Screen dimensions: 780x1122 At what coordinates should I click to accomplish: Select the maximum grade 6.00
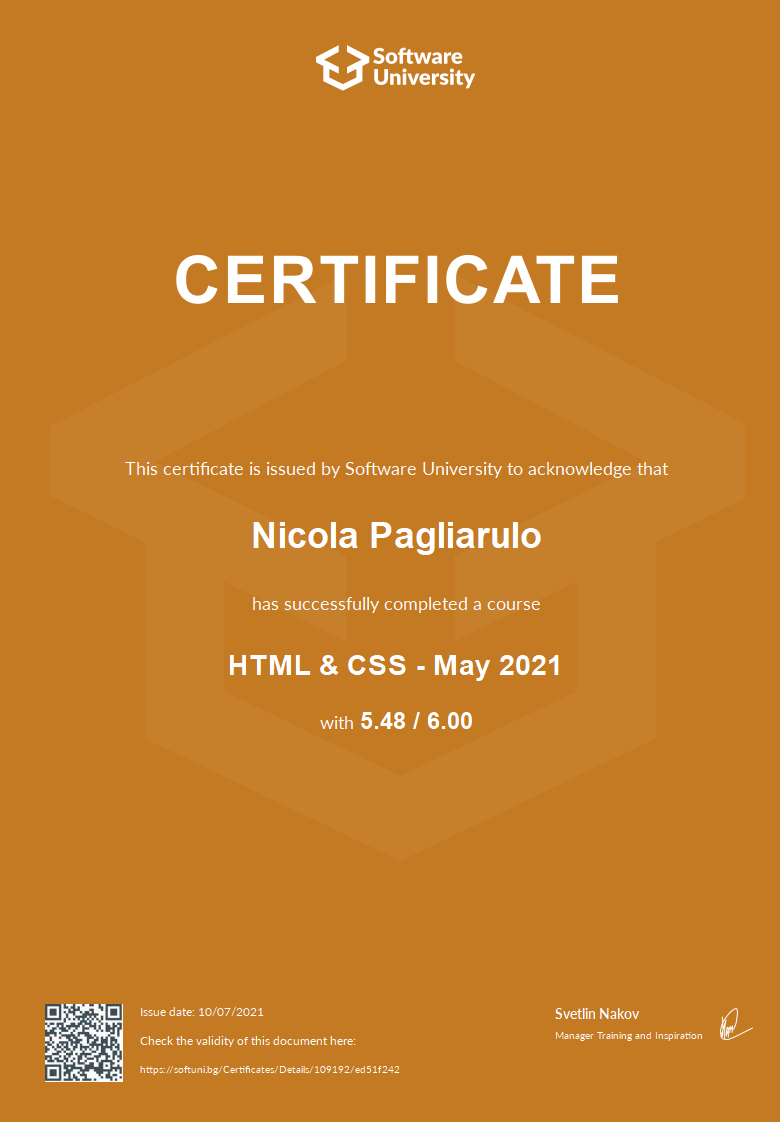[450, 721]
